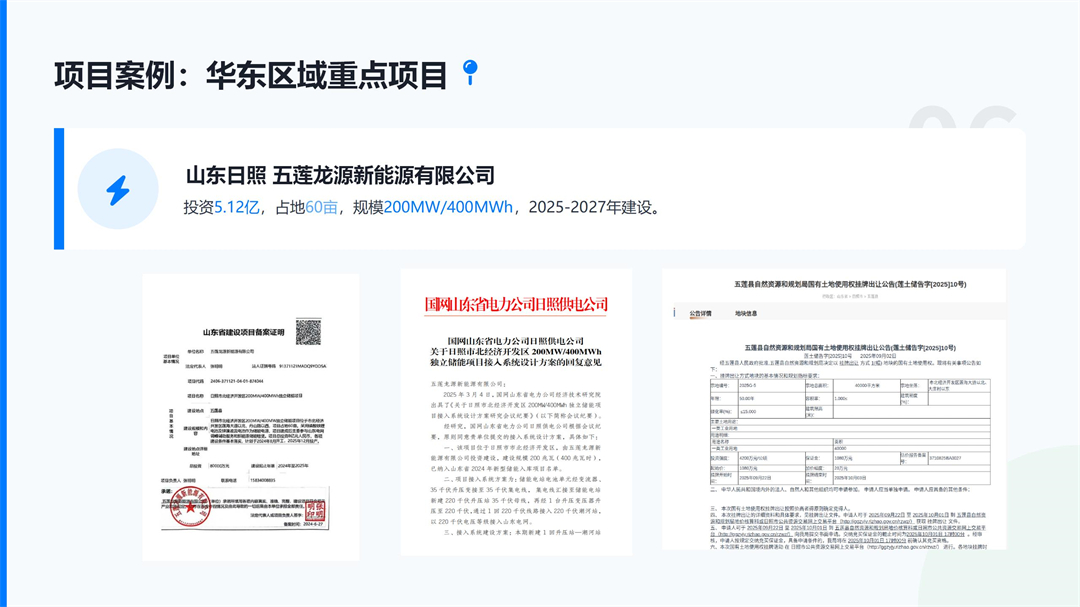Click the blue vertical accent bar on card

point(59,189)
